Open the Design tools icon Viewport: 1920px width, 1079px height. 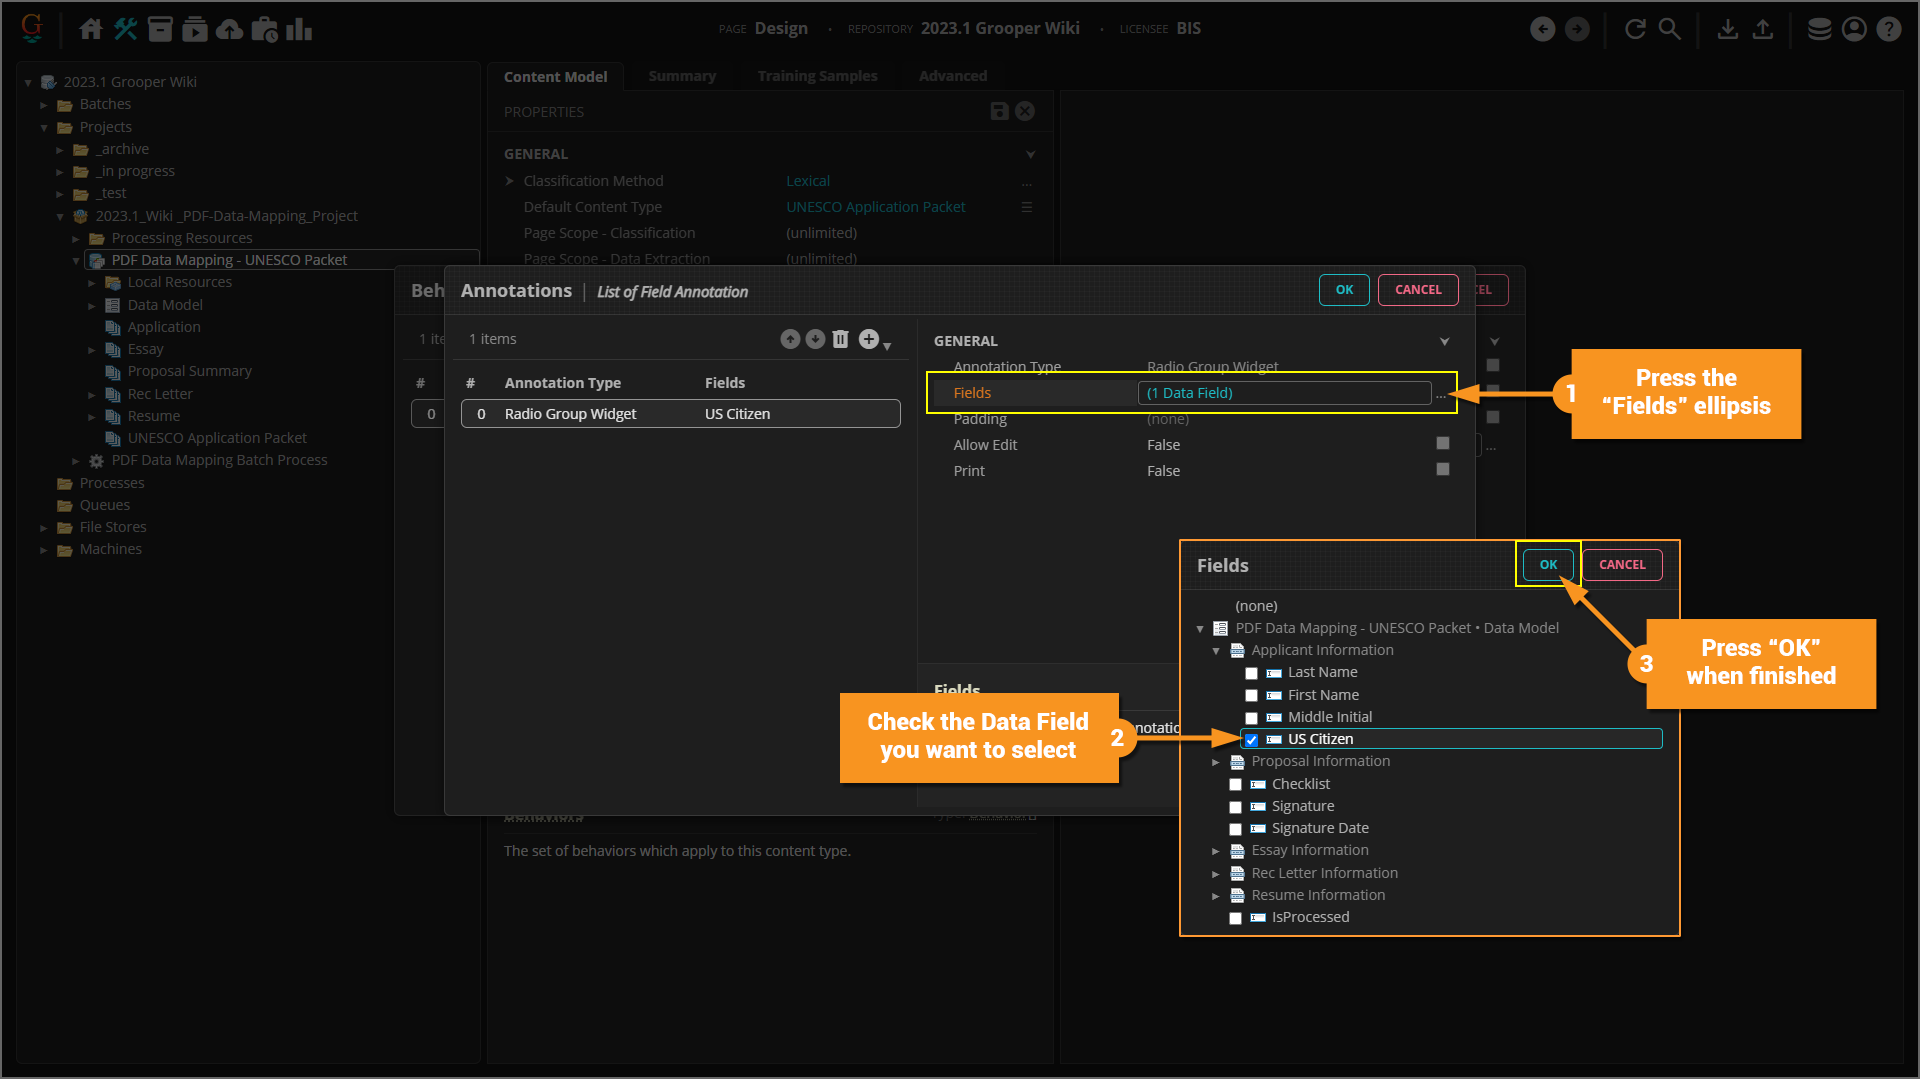pos(125,29)
